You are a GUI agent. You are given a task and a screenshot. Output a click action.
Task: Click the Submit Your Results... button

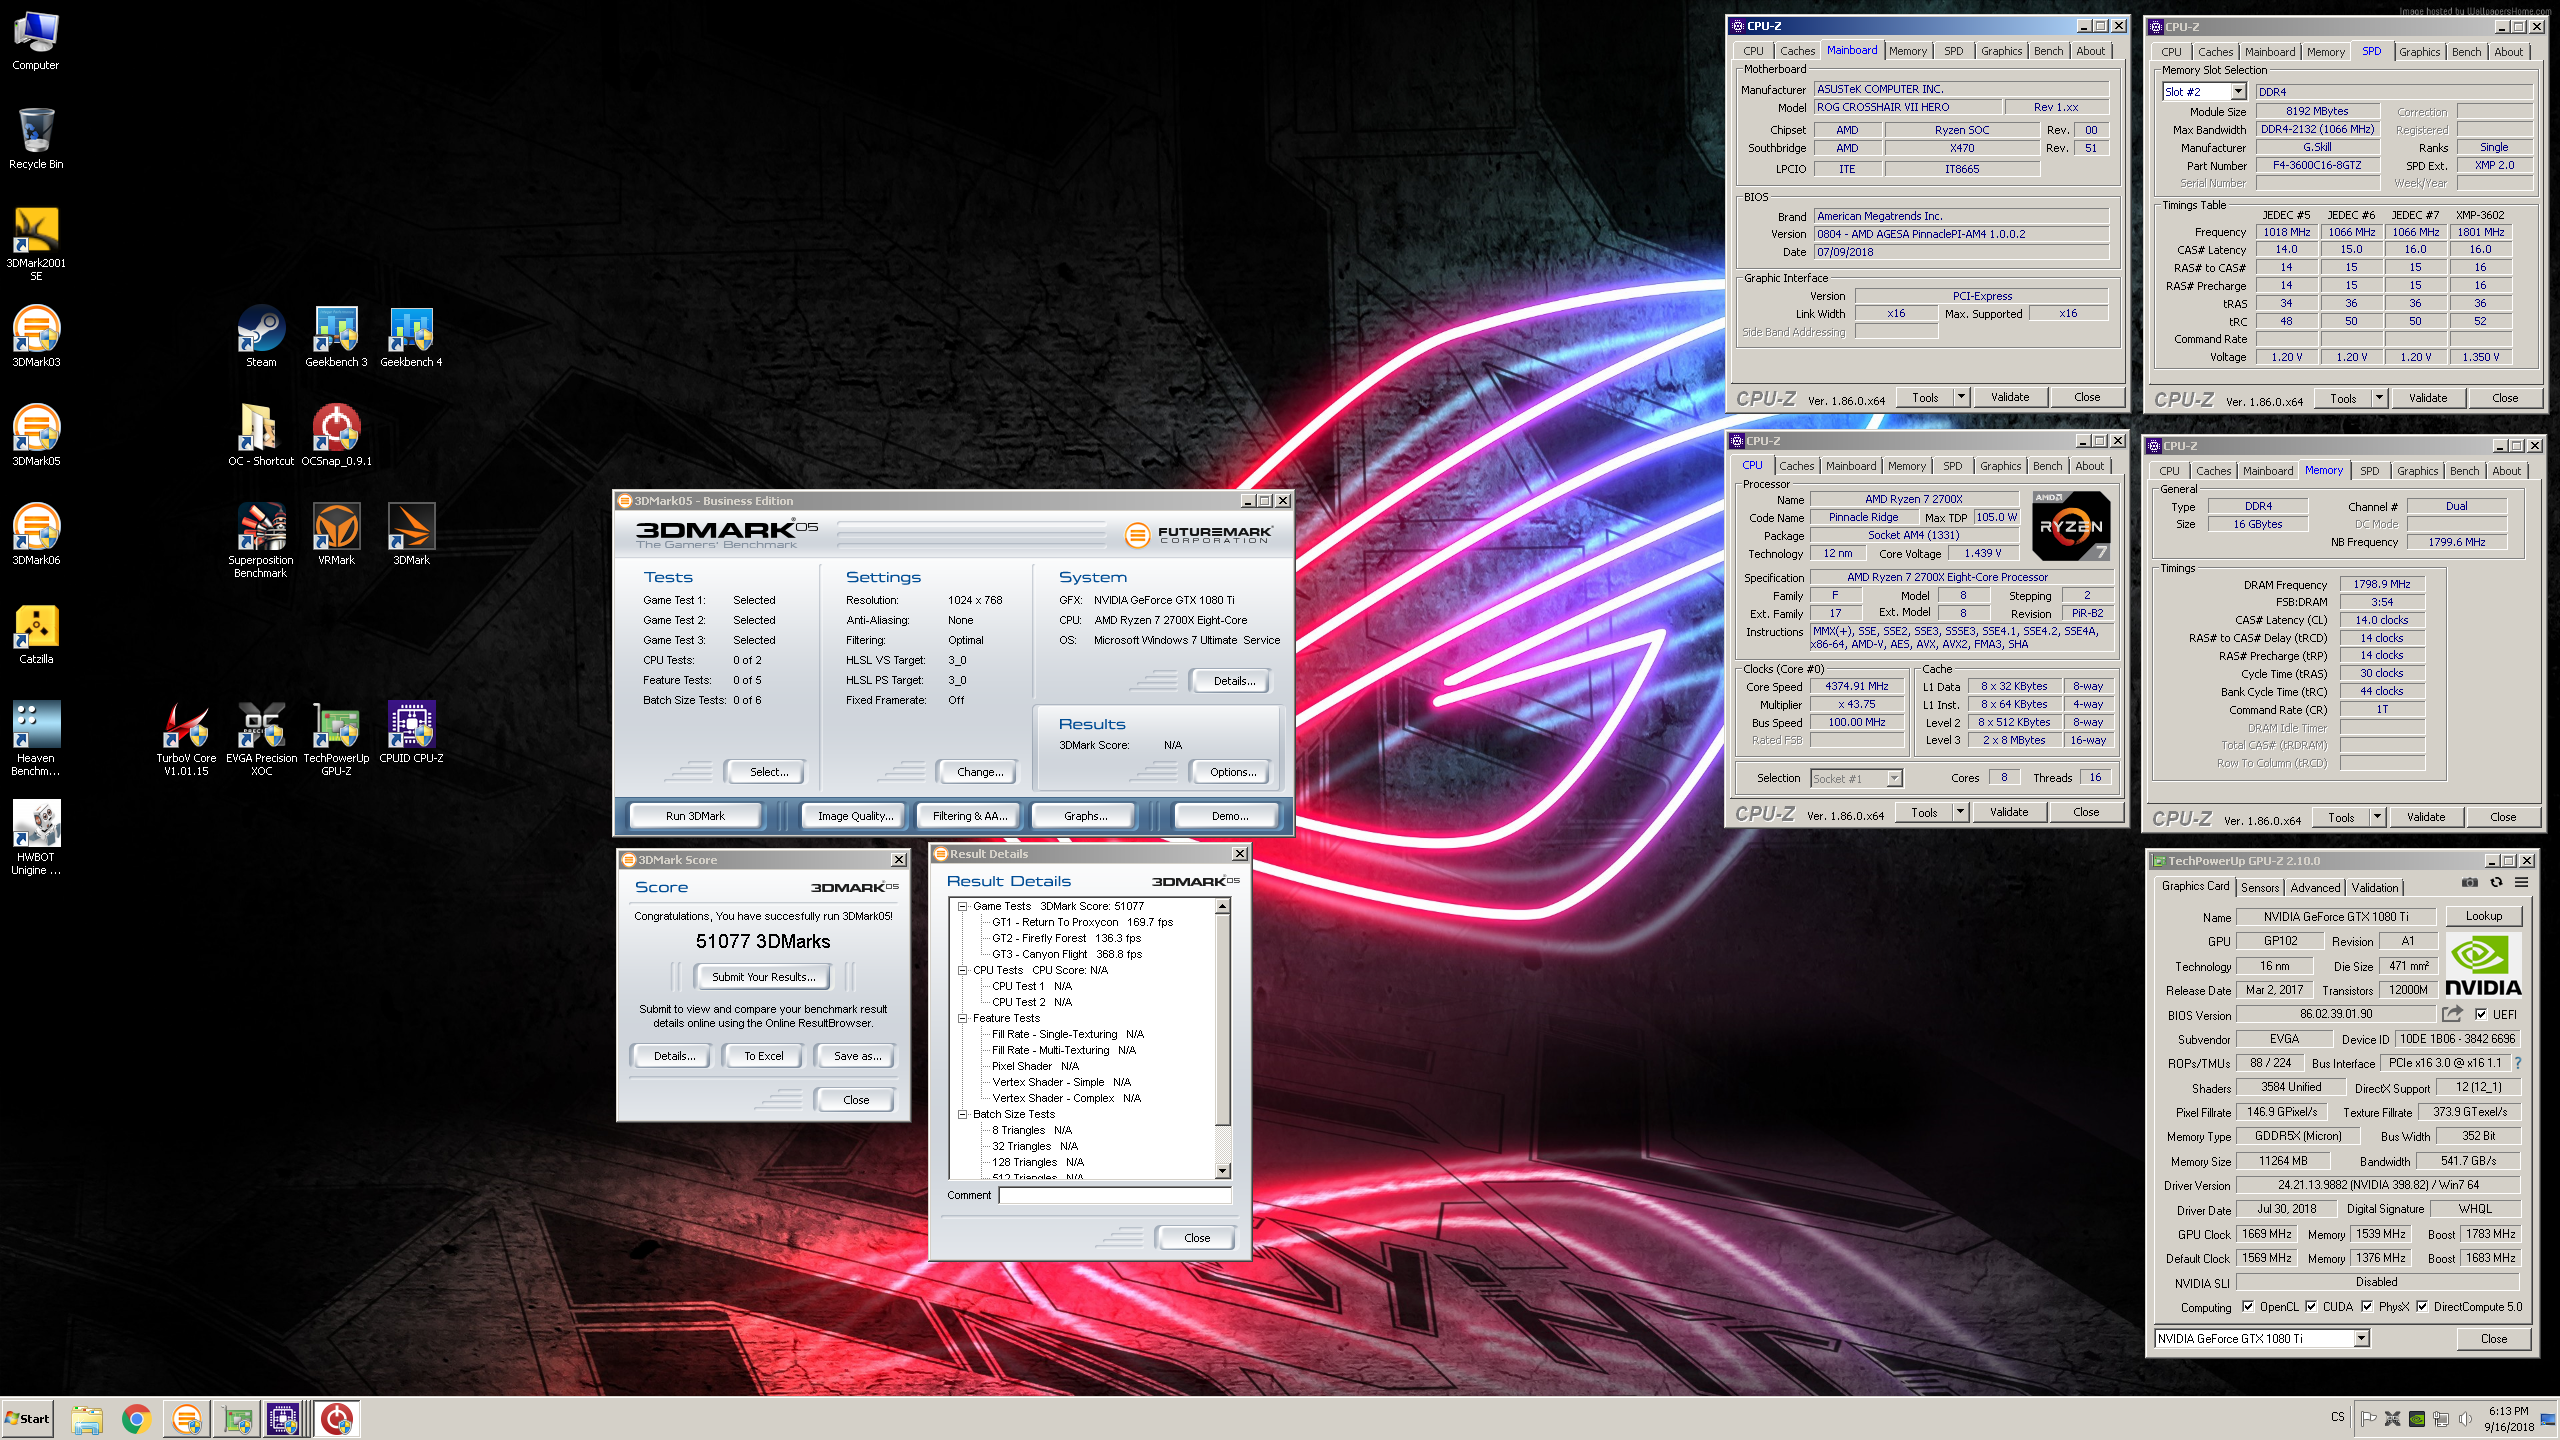coord(763,977)
